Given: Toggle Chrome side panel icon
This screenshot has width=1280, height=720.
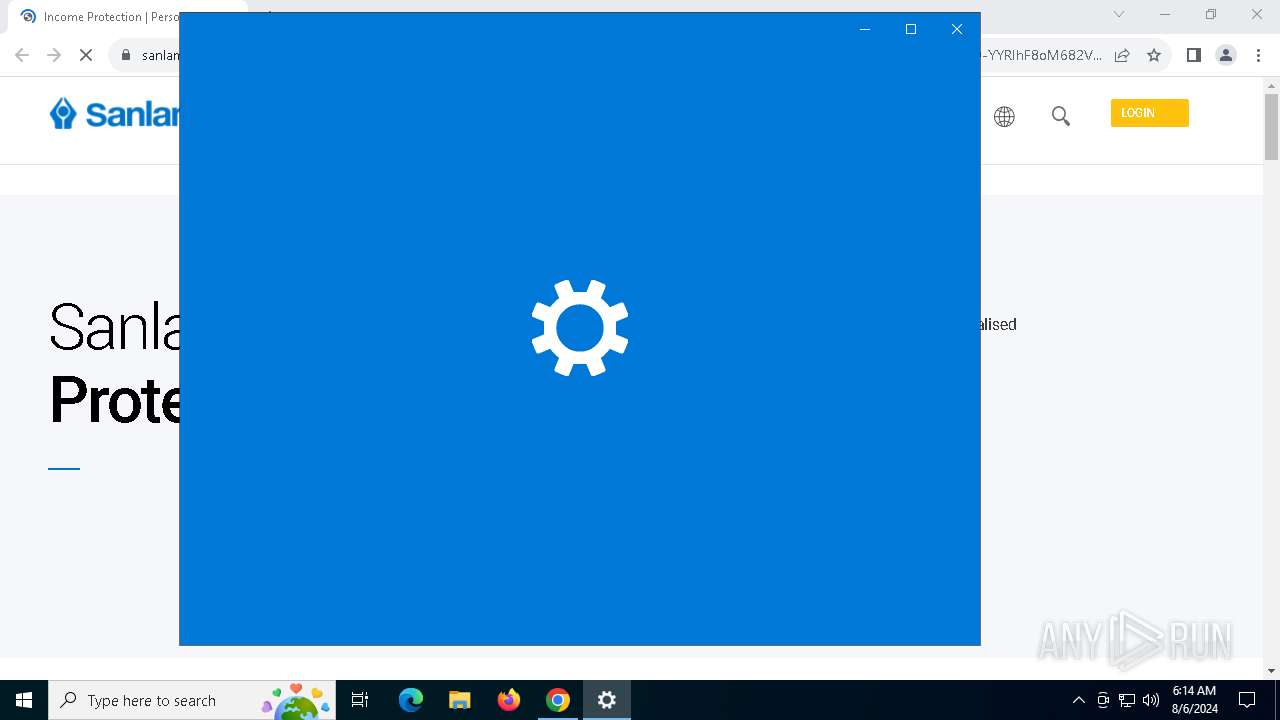Looking at the screenshot, I should point(1193,55).
